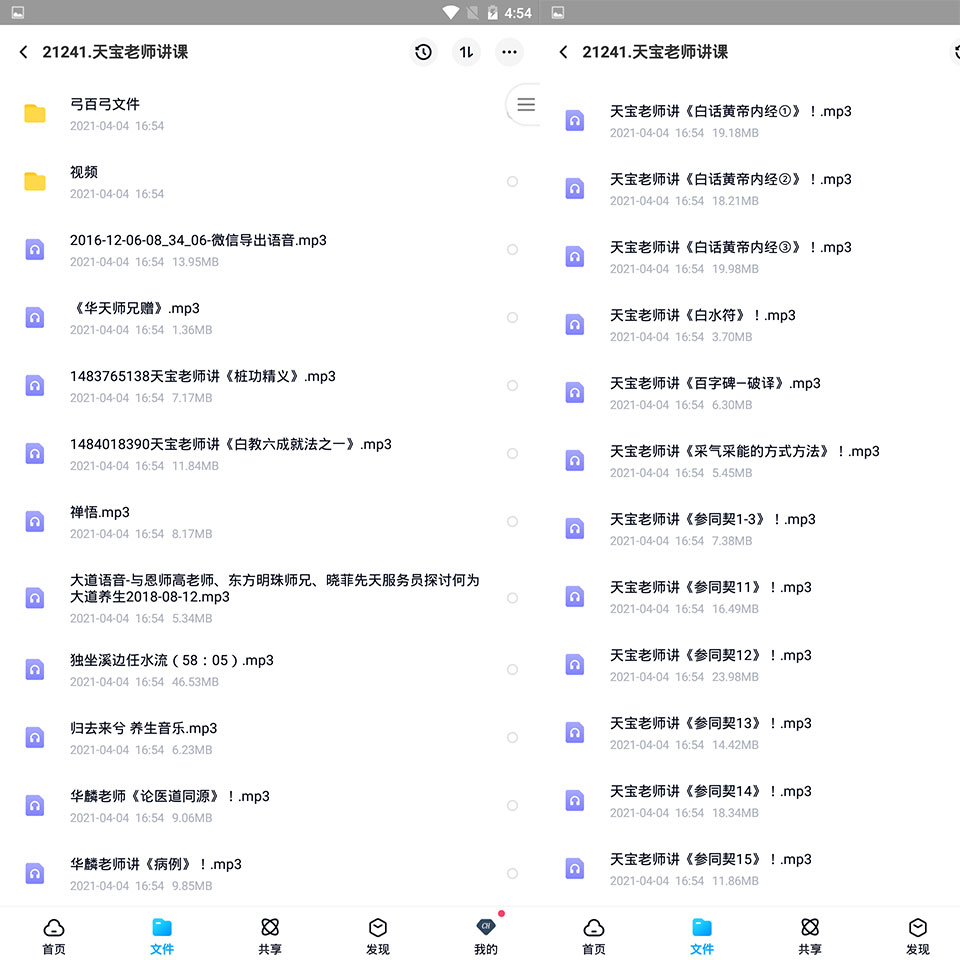Image resolution: width=960 pixels, height=960 pixels.
Task: Switch to 共享 tab in left panel
Action: [x=270, y=936]
